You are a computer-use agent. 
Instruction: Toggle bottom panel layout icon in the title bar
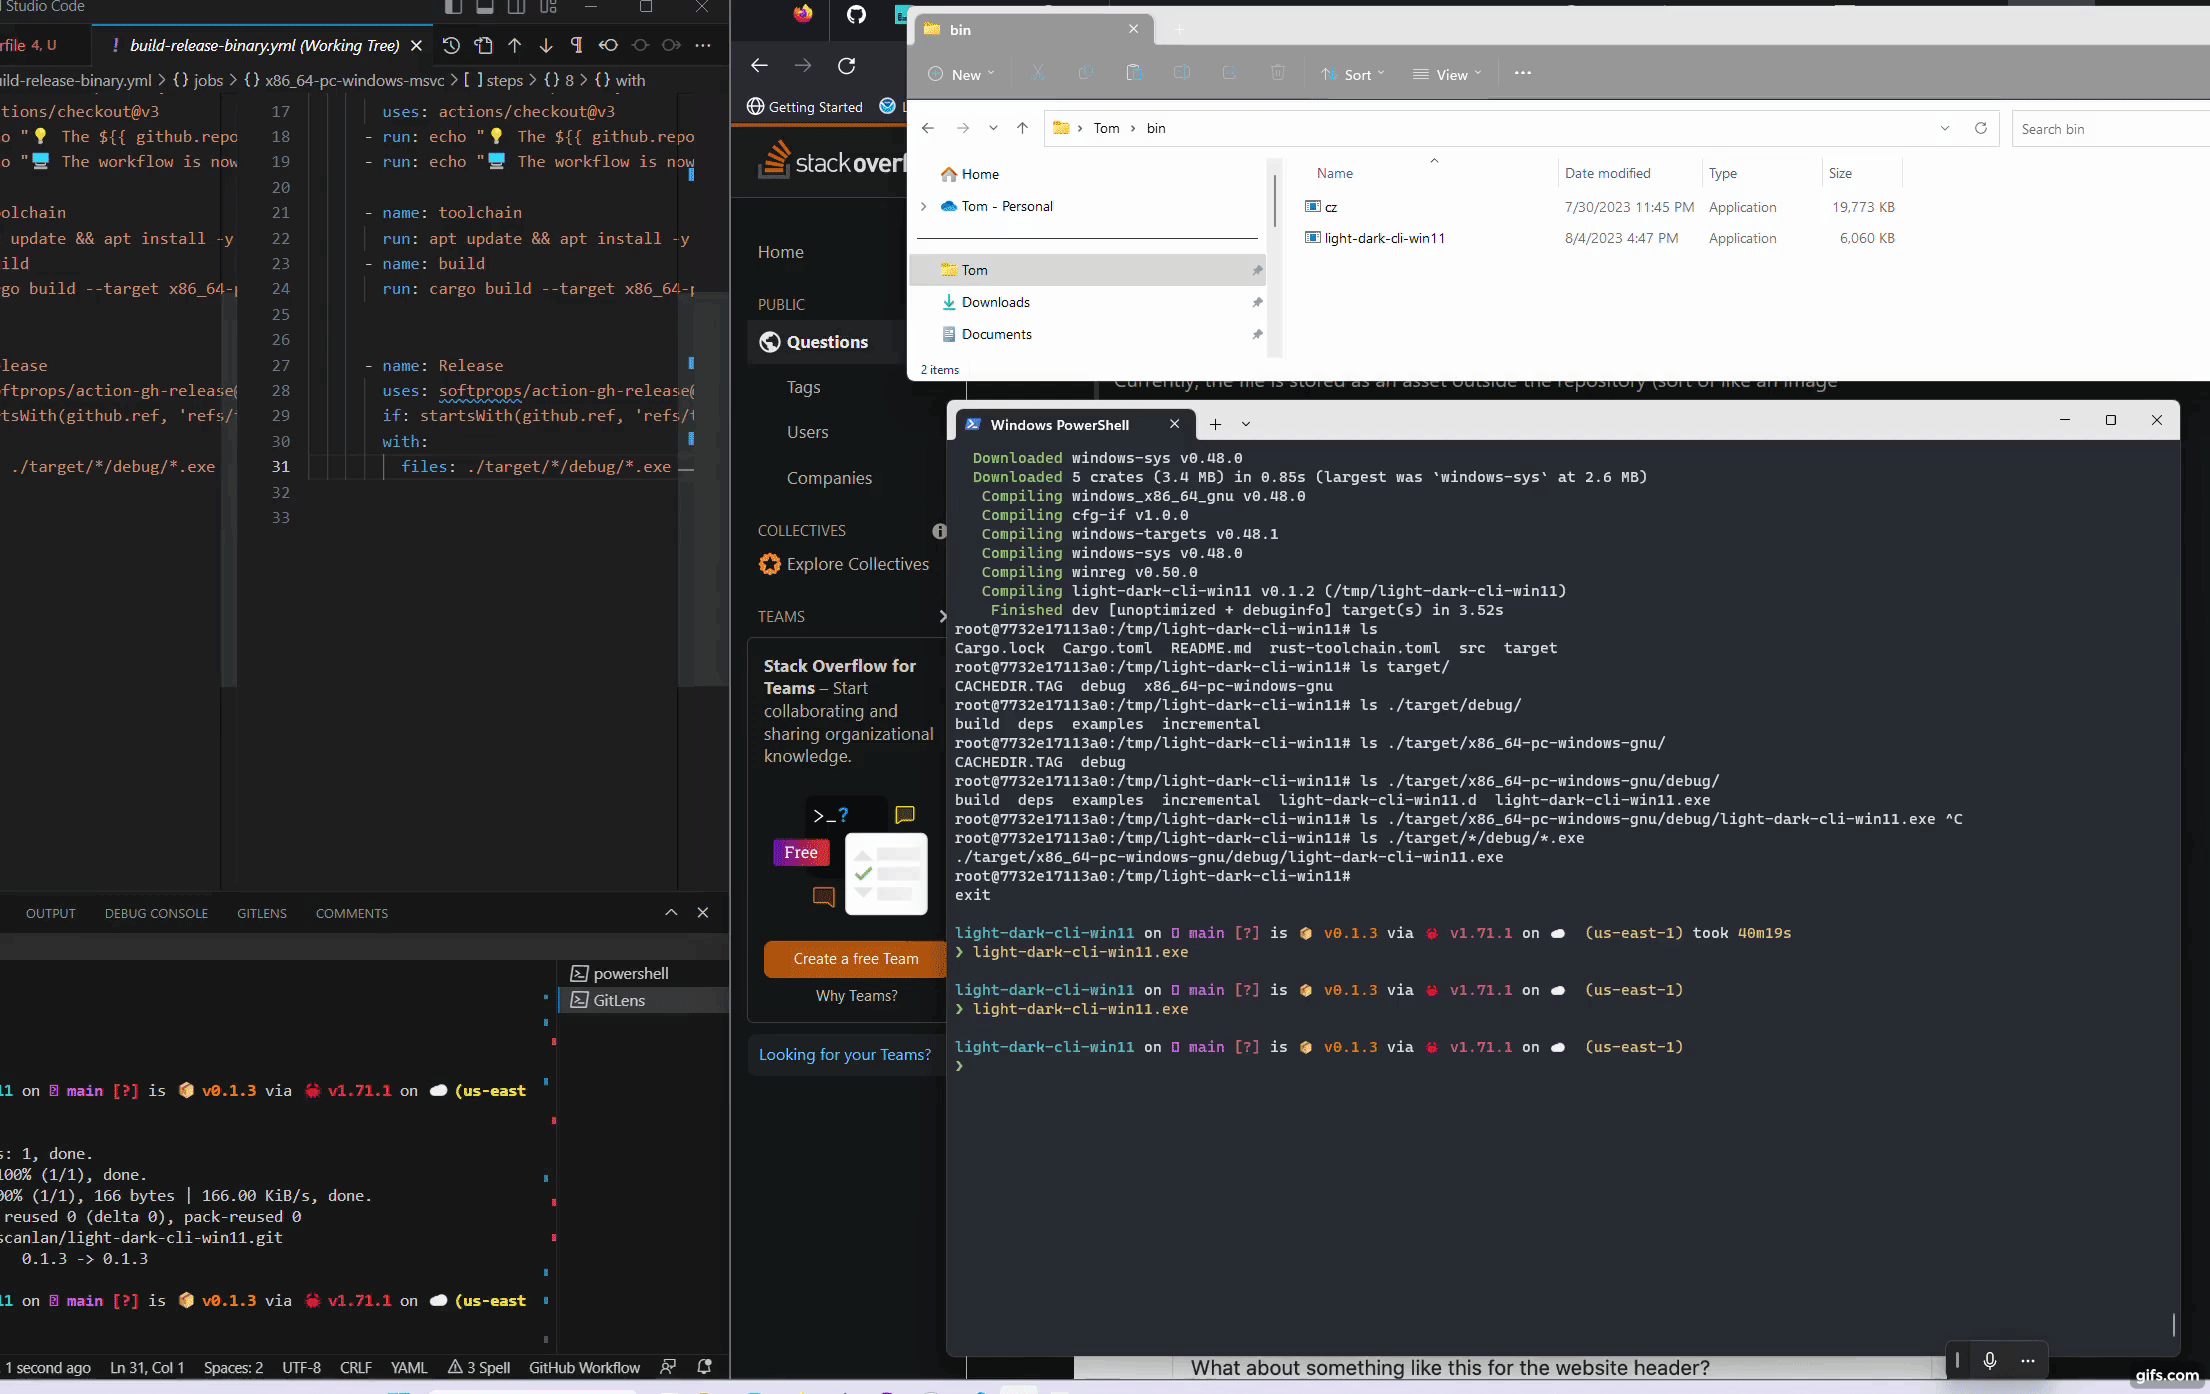(x=485, y=7)
